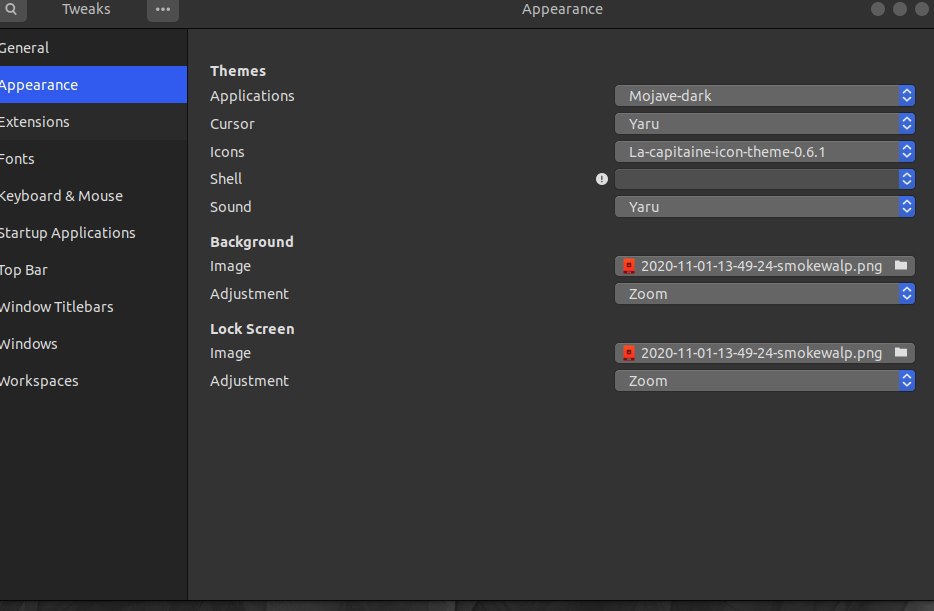Select Windows in the sidebar

point(94,344)
